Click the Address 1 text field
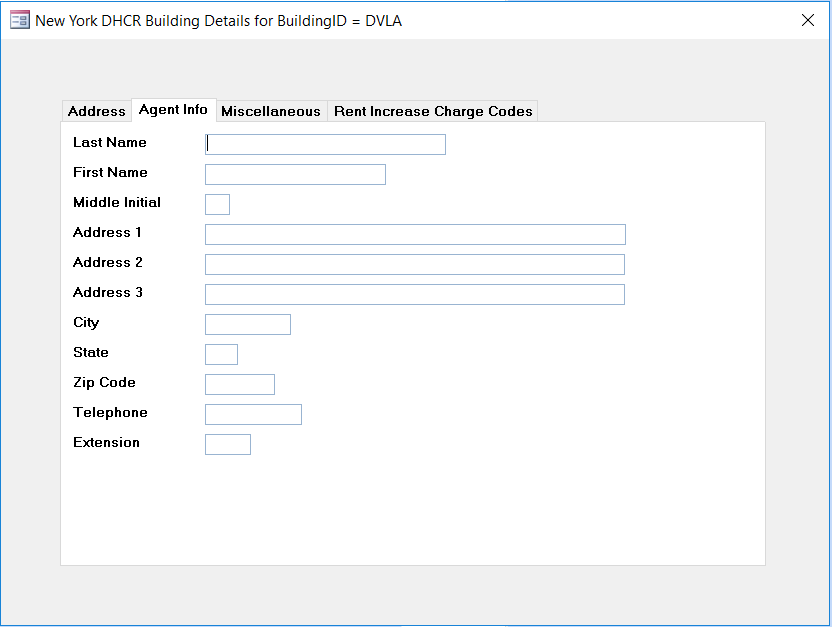The image size is (832, 627). click(415, 234)
